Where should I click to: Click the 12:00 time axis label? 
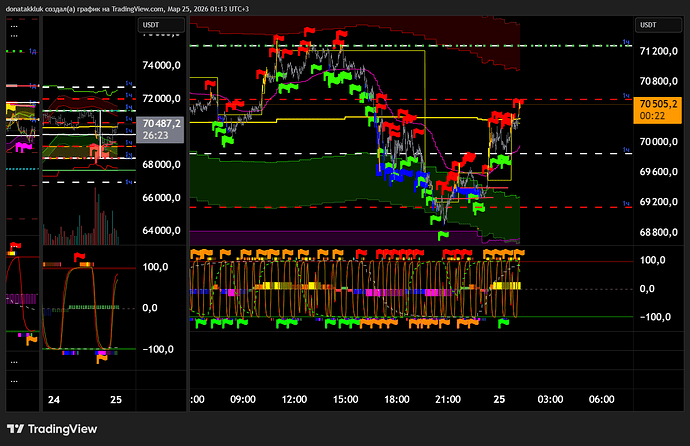293,398
